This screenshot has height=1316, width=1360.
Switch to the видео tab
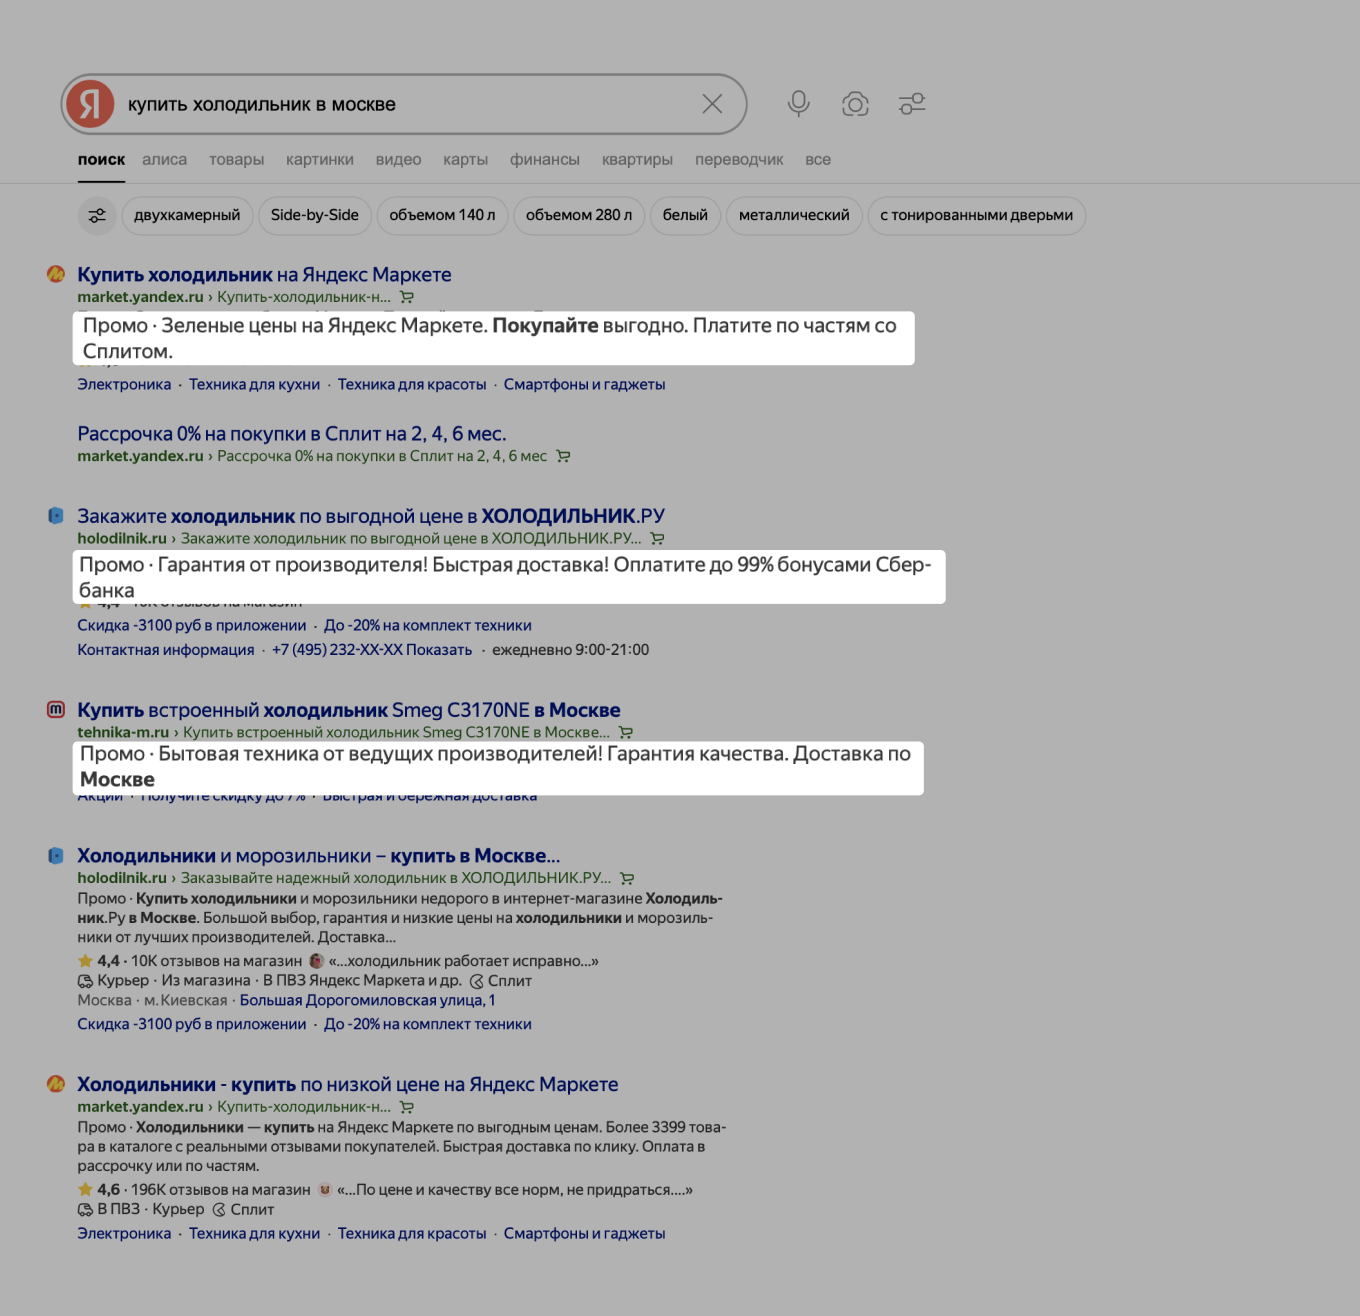click(x=398, y=159)
